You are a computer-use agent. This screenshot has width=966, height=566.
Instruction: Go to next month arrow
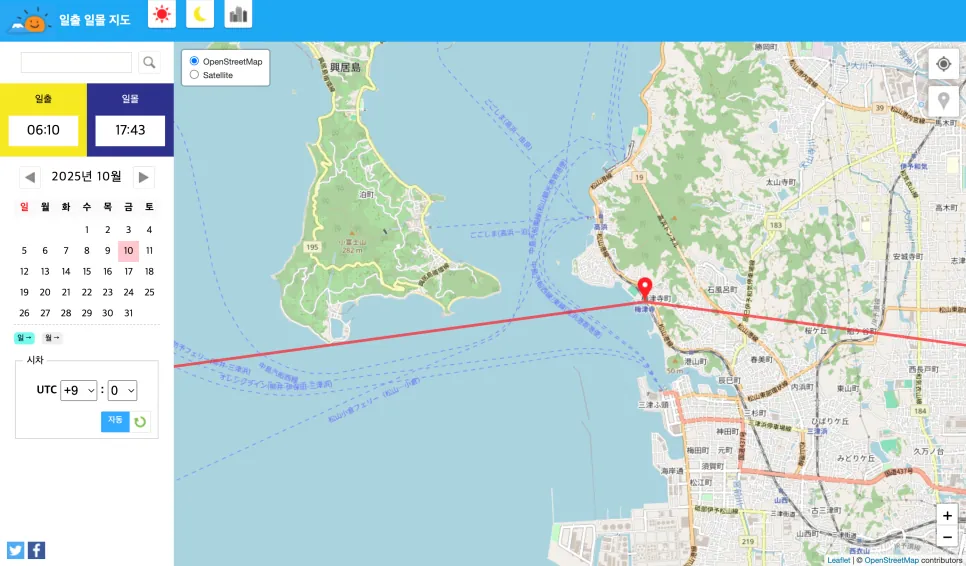144,177
